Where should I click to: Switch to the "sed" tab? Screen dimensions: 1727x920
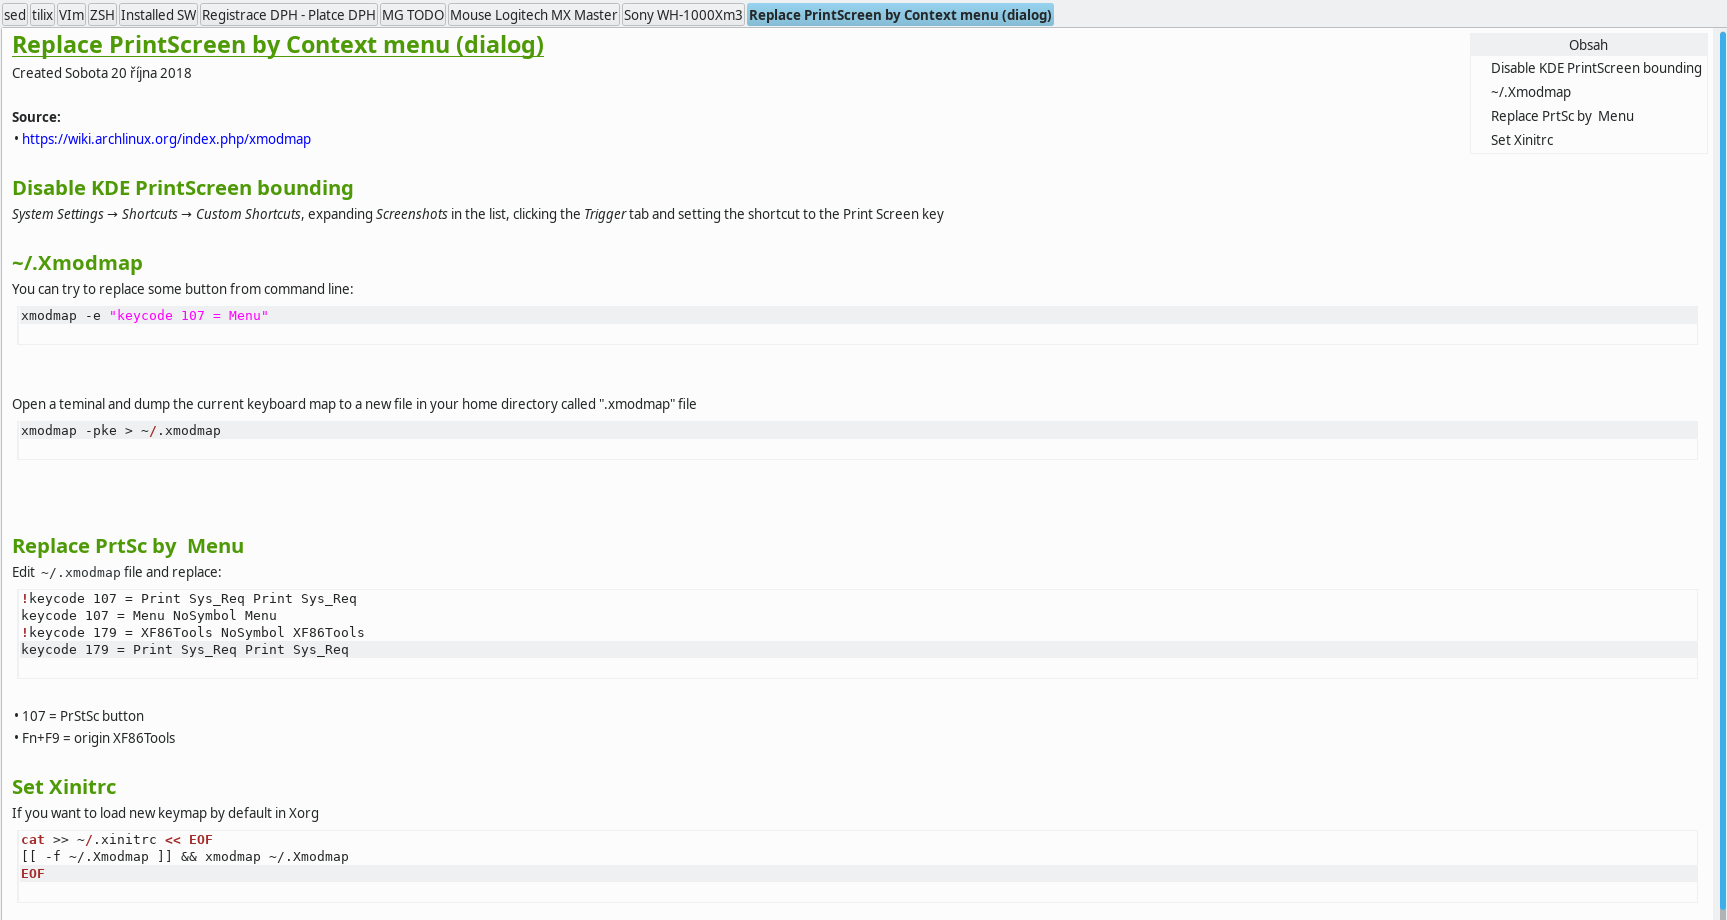click(x=13, y=14)
